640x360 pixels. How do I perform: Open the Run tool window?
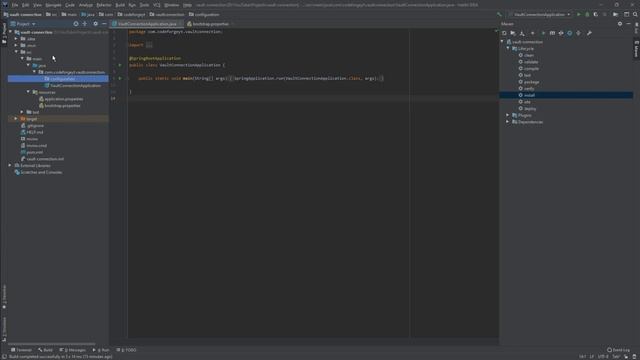click(101, 350)
